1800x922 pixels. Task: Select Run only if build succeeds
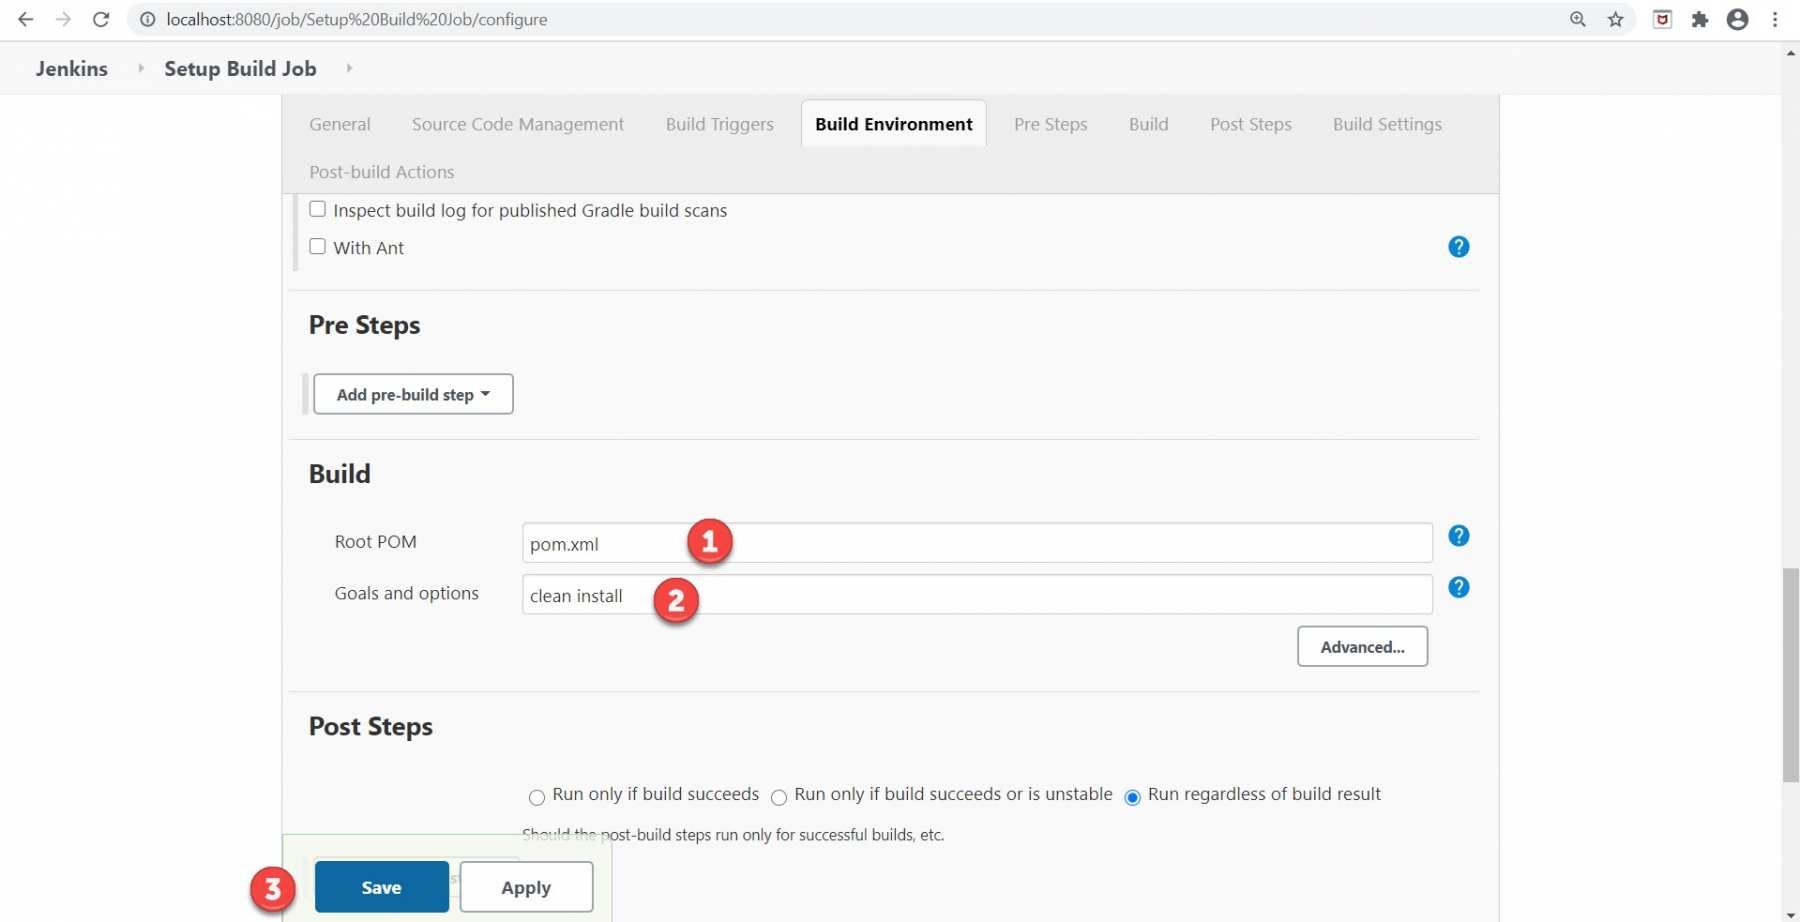[537, 797]
